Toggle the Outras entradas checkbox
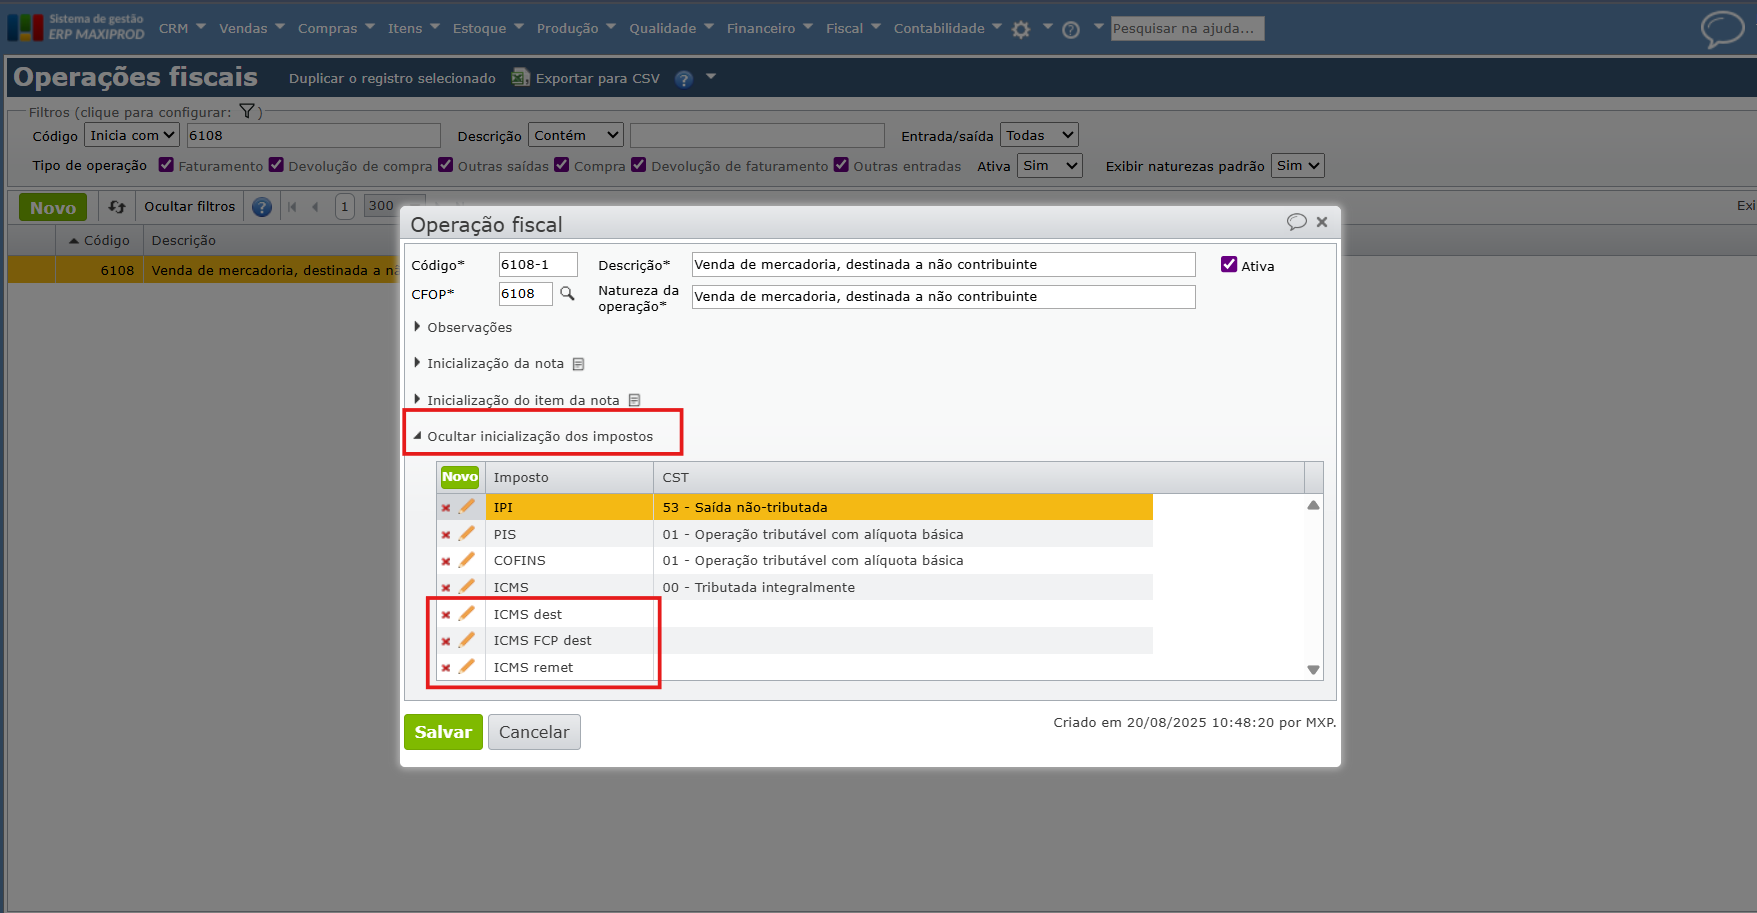This screenshot has height=913, width=1757. (x=841, y=165)
